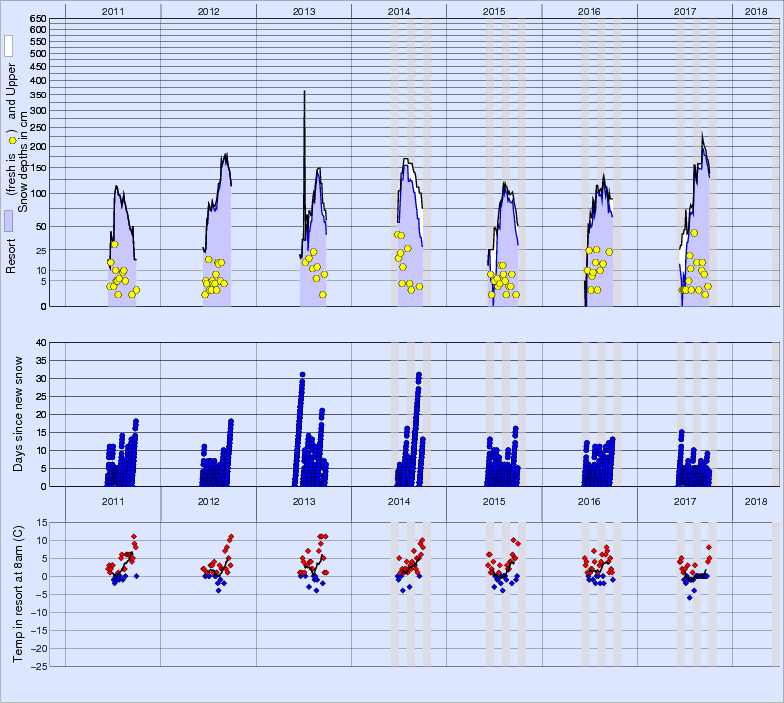Click the 2018 label below days-since-snow chart

[x=756, y=502]
